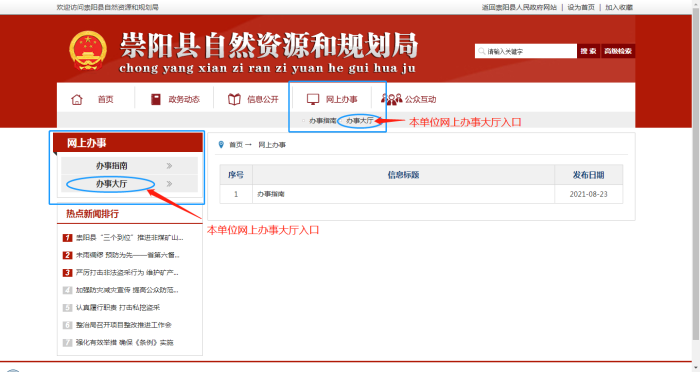Click rank 5 badge in hot news
The height and width of the screenshot is (372, 700).
(x=67, y=307)
